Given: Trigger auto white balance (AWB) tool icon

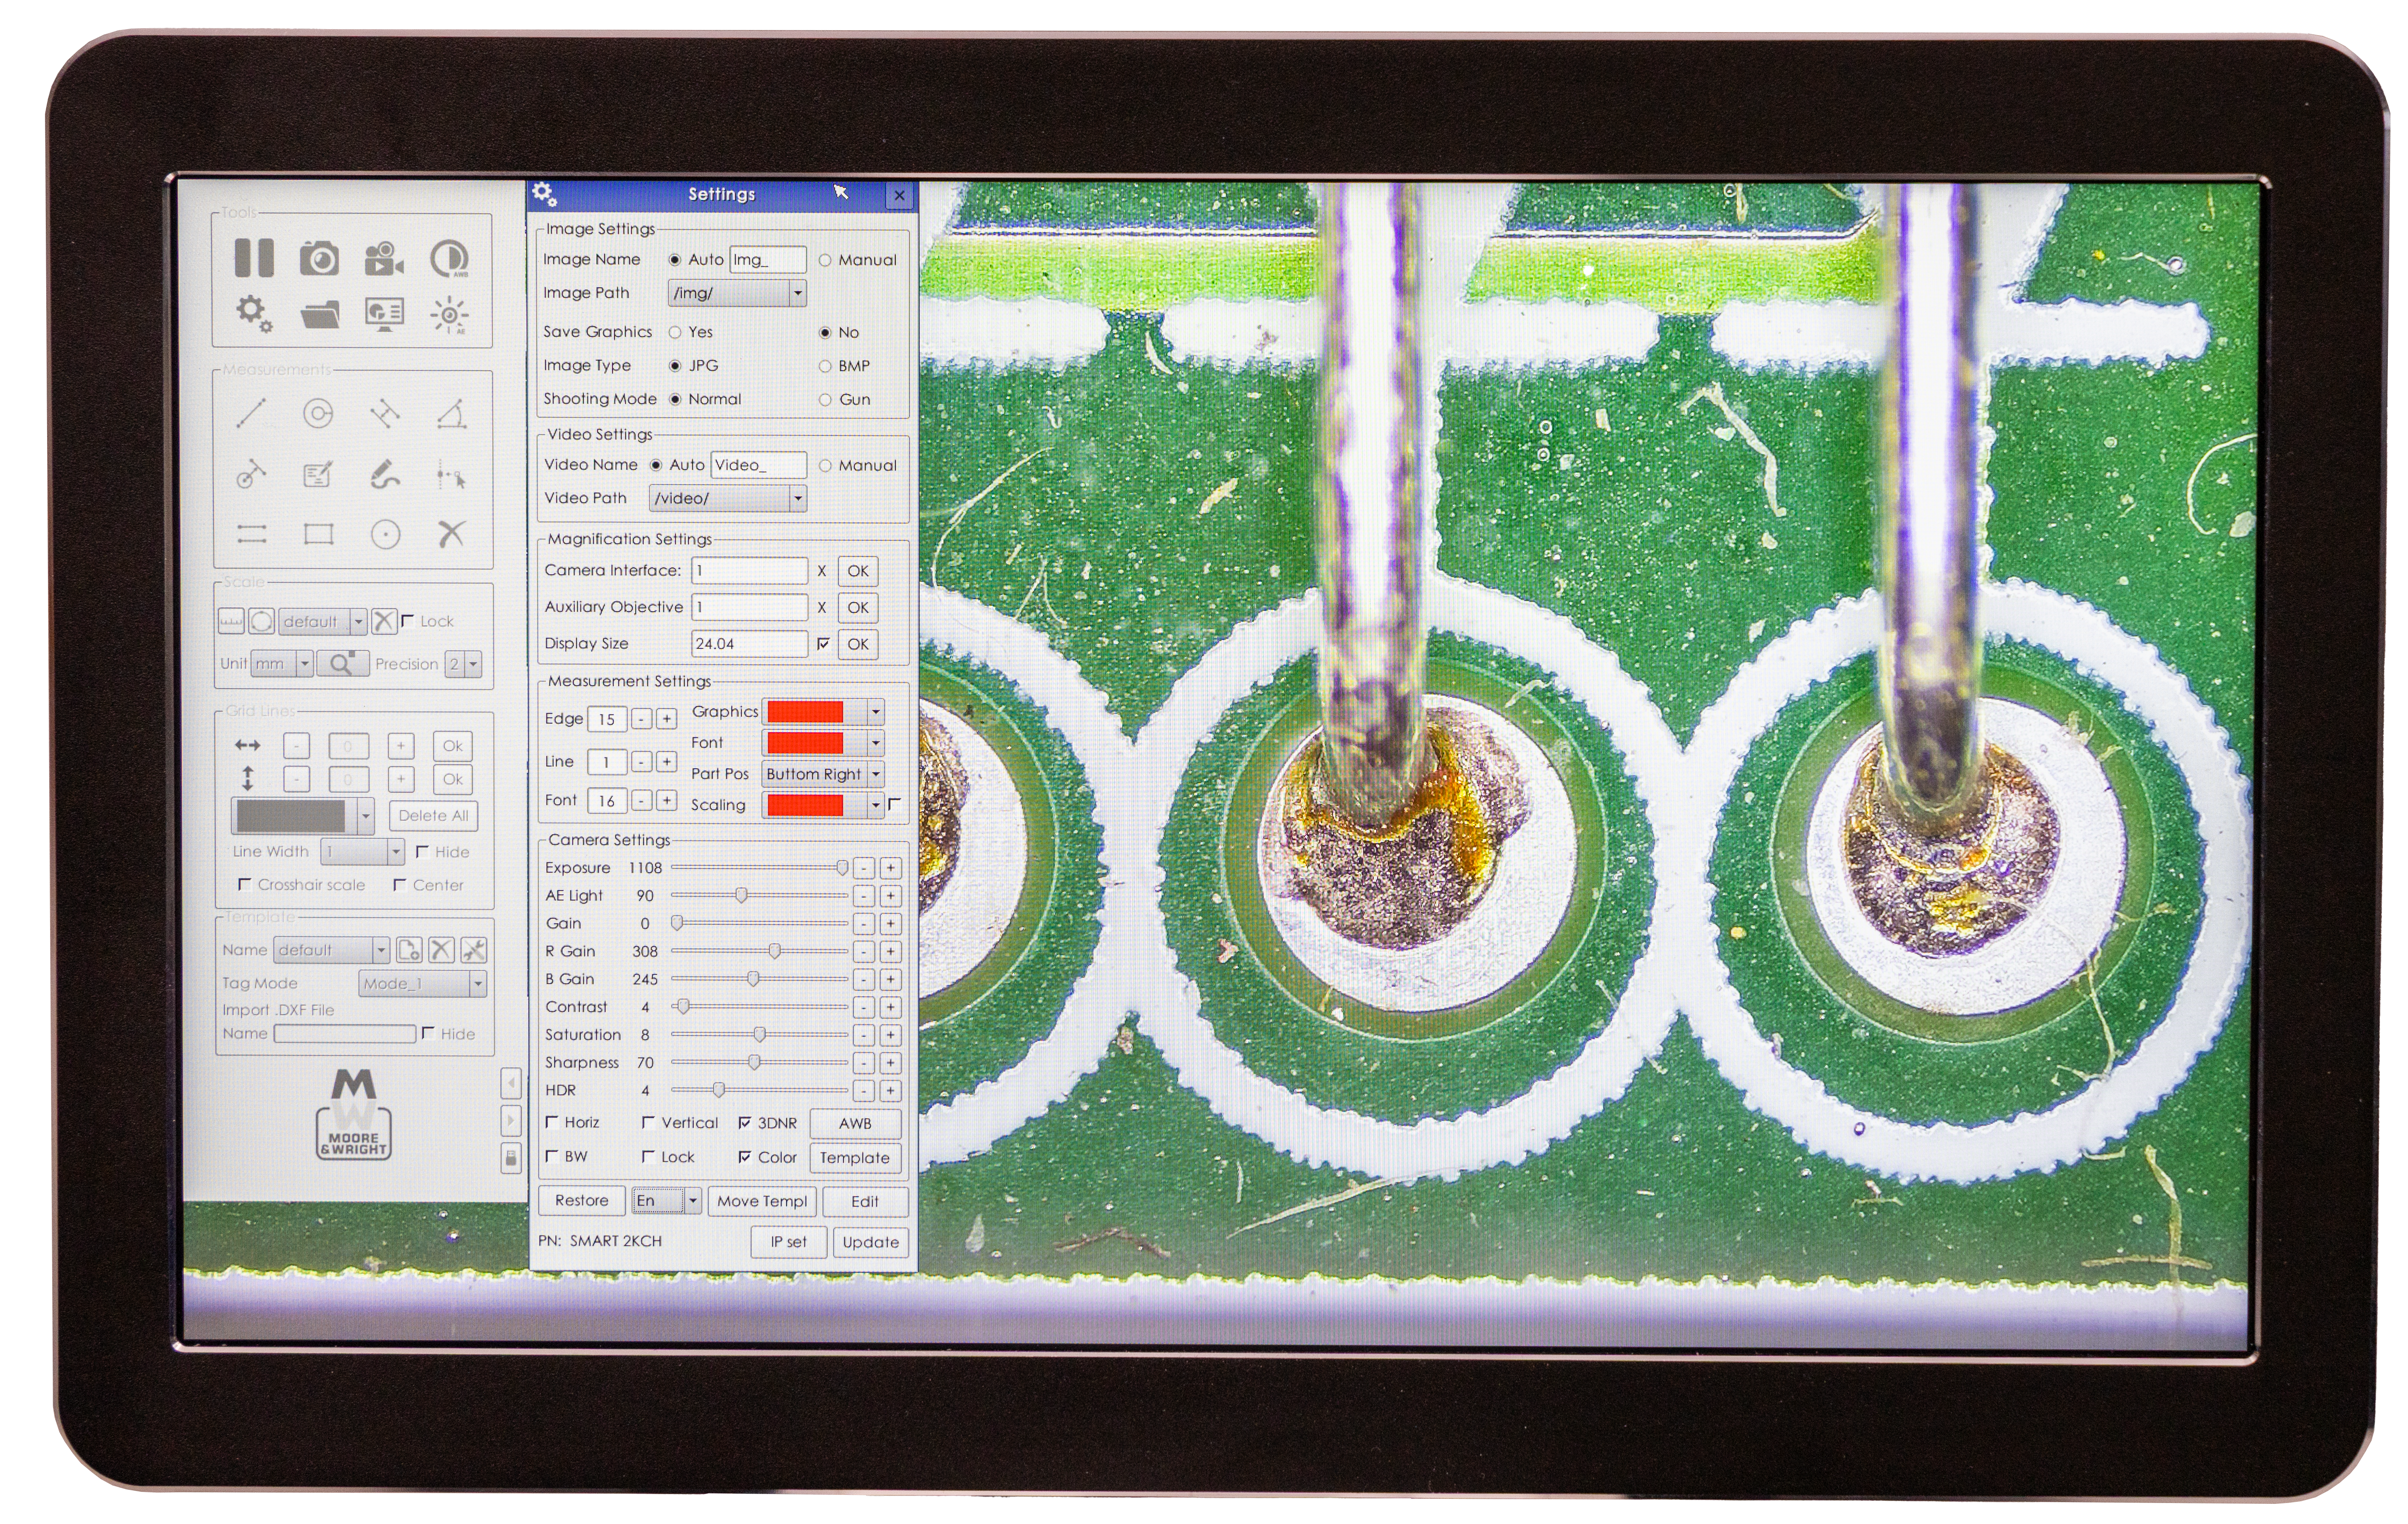Looking at the screenshot, I should point(449,259).
